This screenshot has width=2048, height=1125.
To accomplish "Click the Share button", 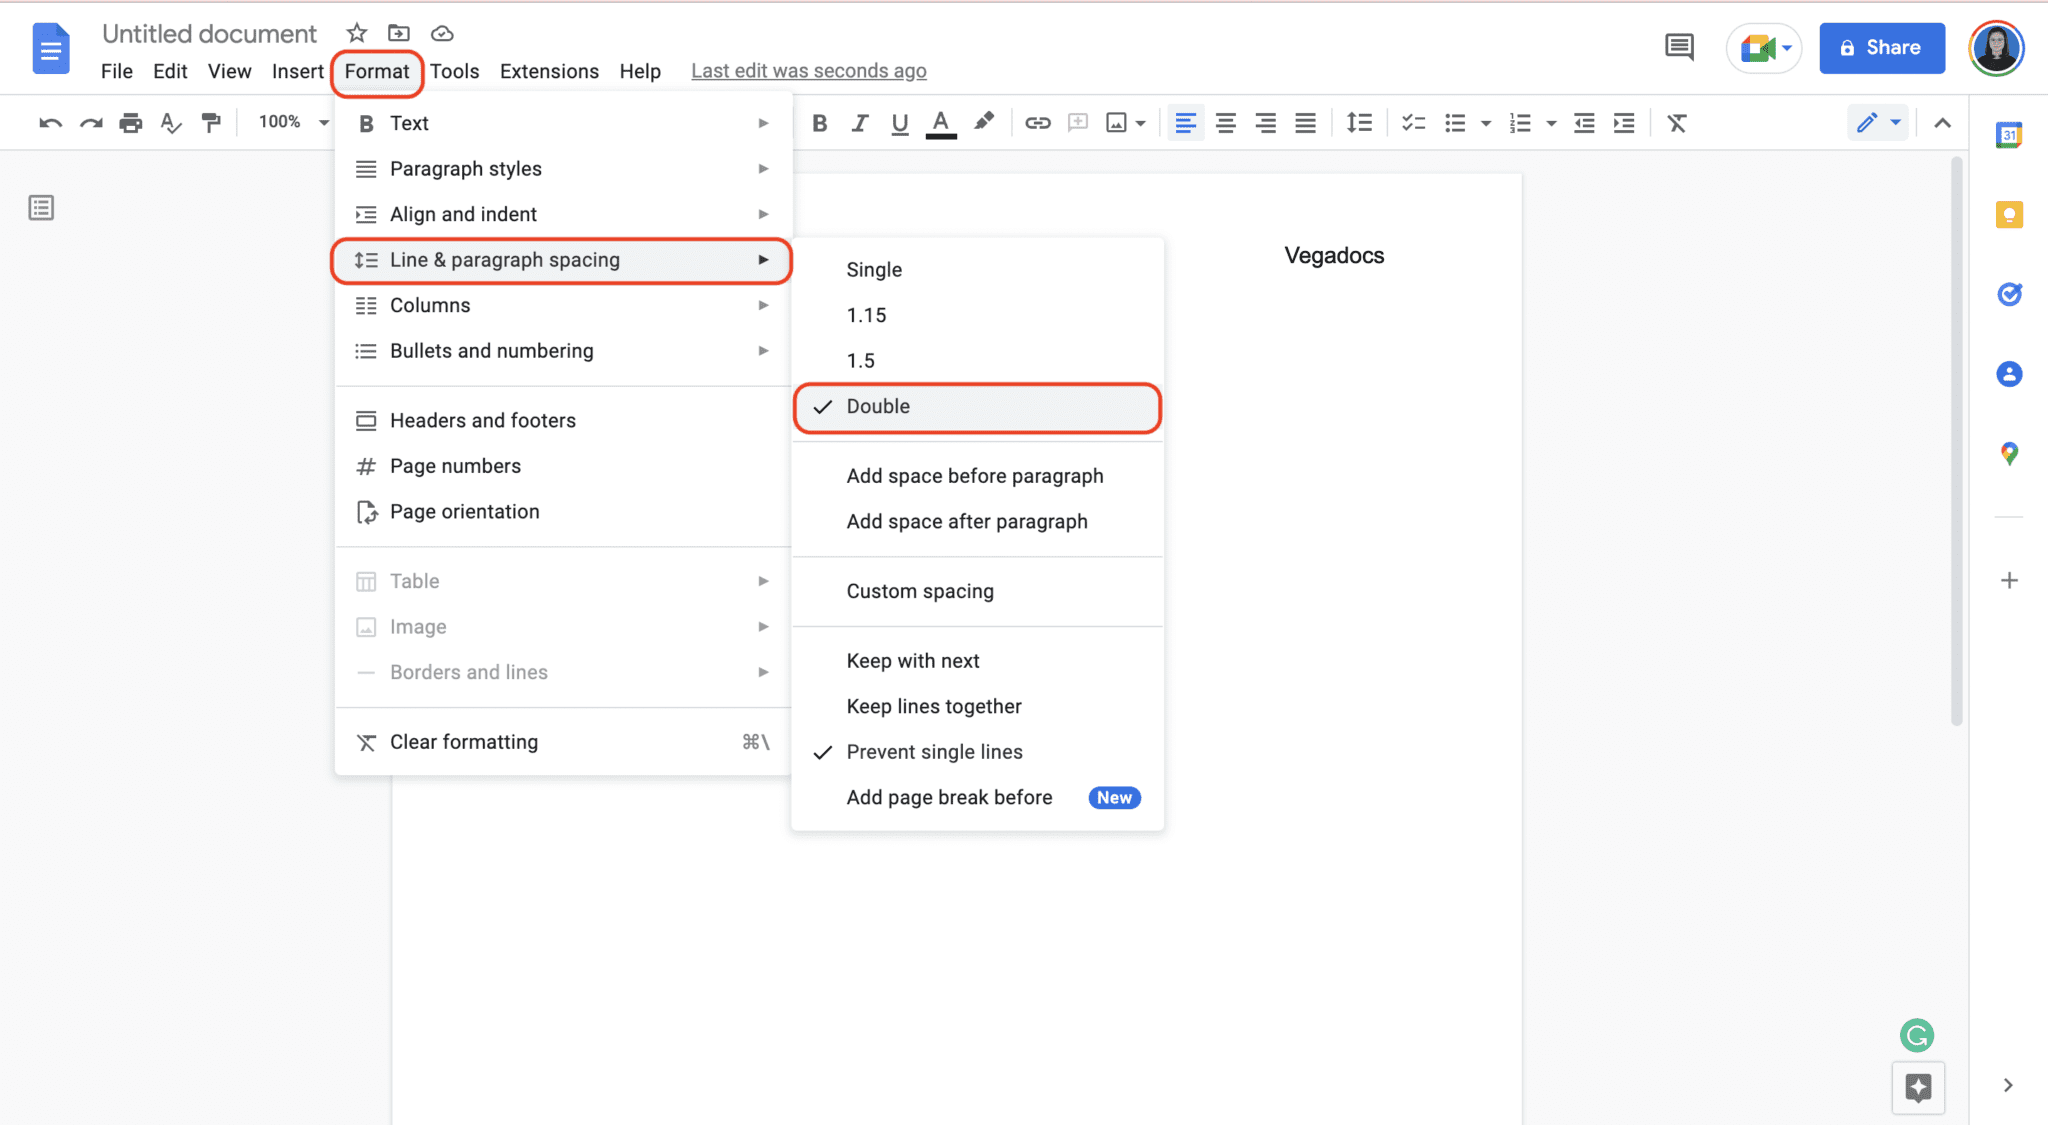I will 1880,47.
